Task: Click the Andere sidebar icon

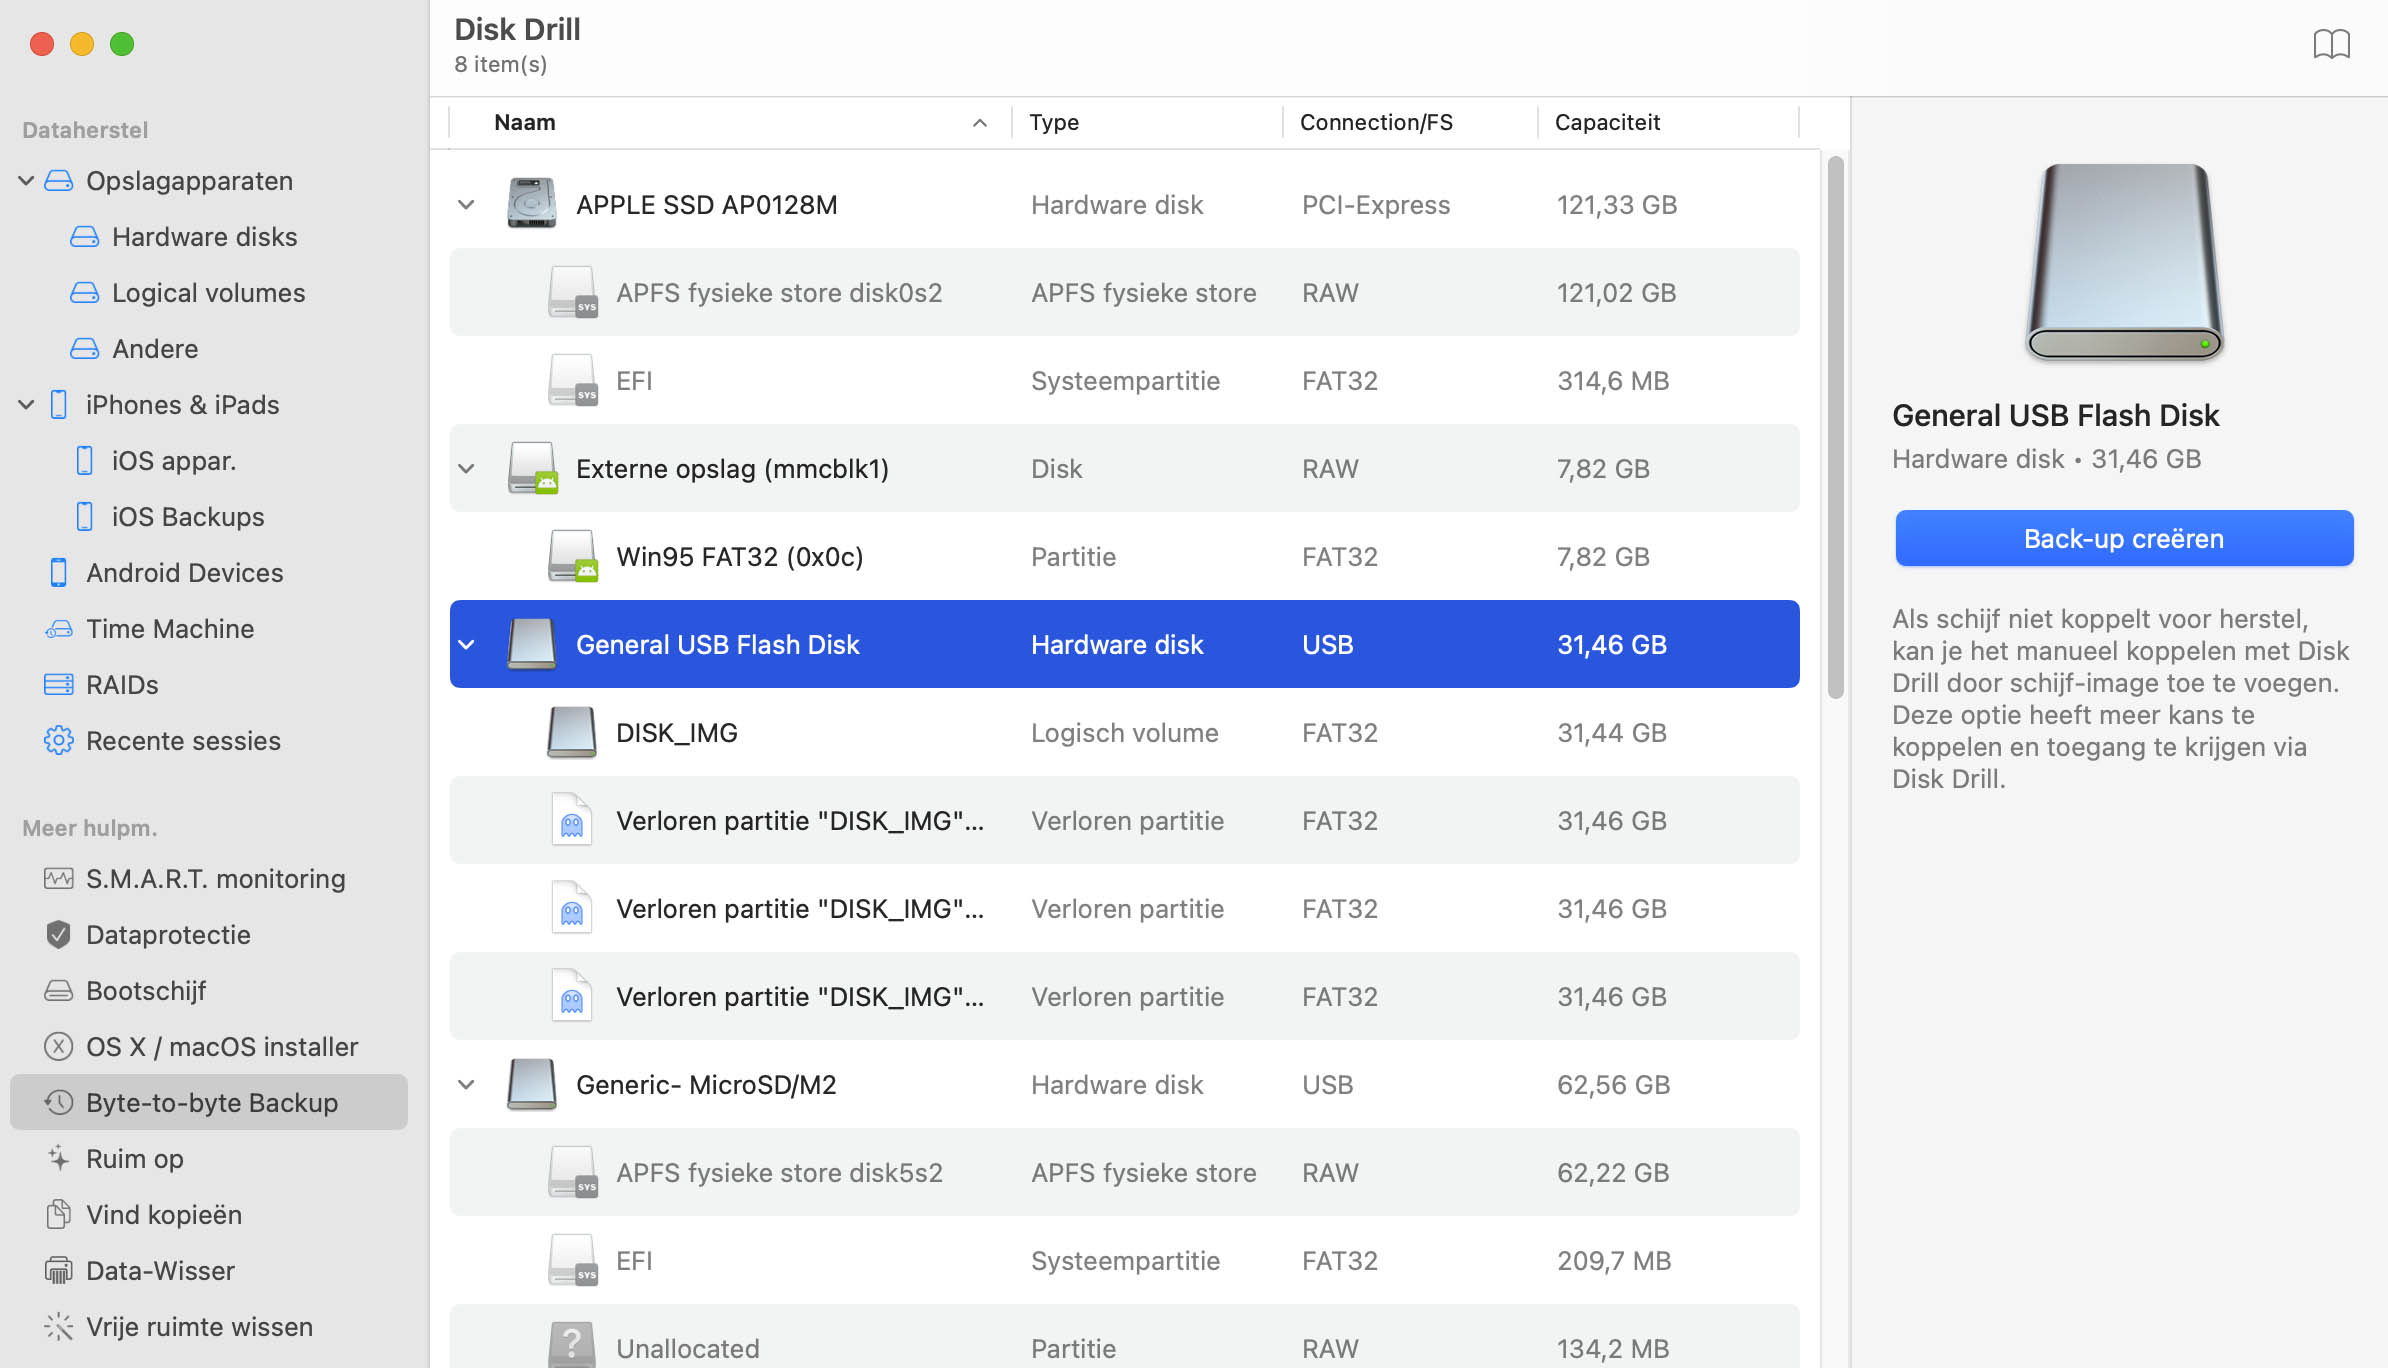Action: point(85,349)
